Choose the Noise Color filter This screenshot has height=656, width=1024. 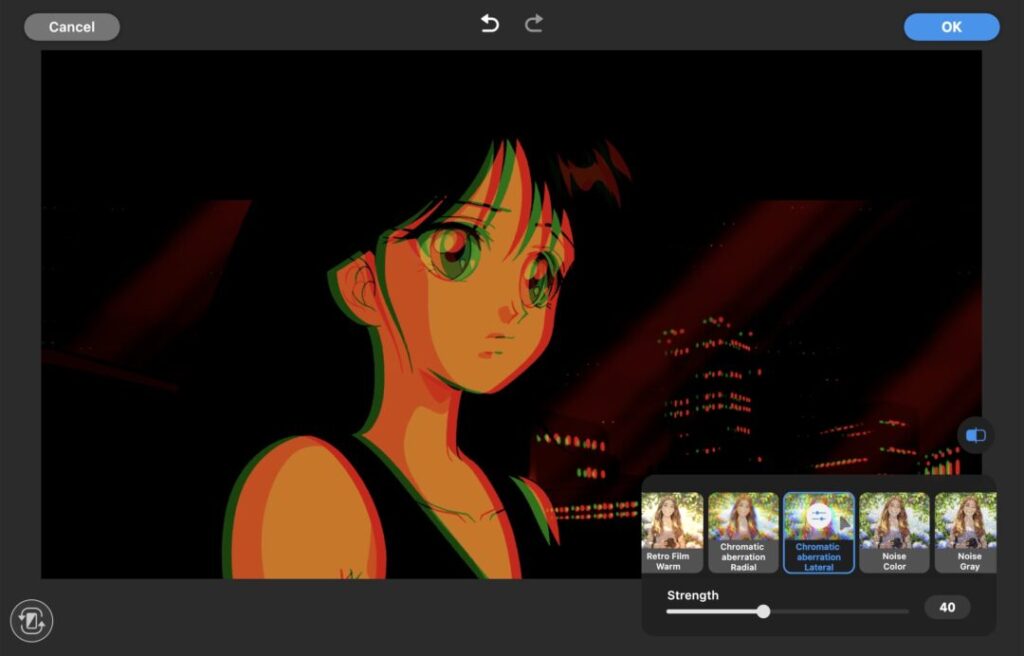click(894, 532)
